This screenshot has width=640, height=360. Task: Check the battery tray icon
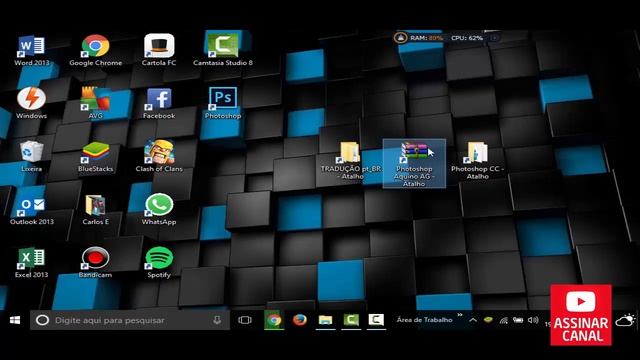pos(518,320)
